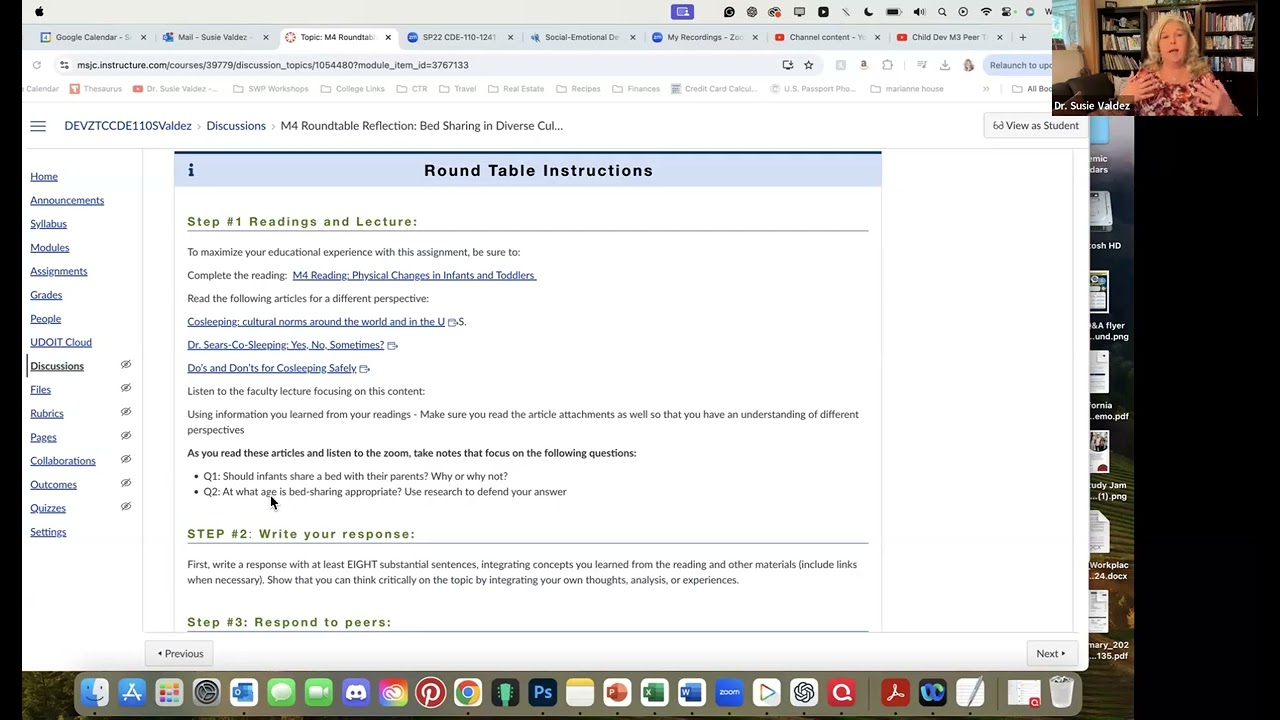Open College Links bookmark folder

pos(353,89)
